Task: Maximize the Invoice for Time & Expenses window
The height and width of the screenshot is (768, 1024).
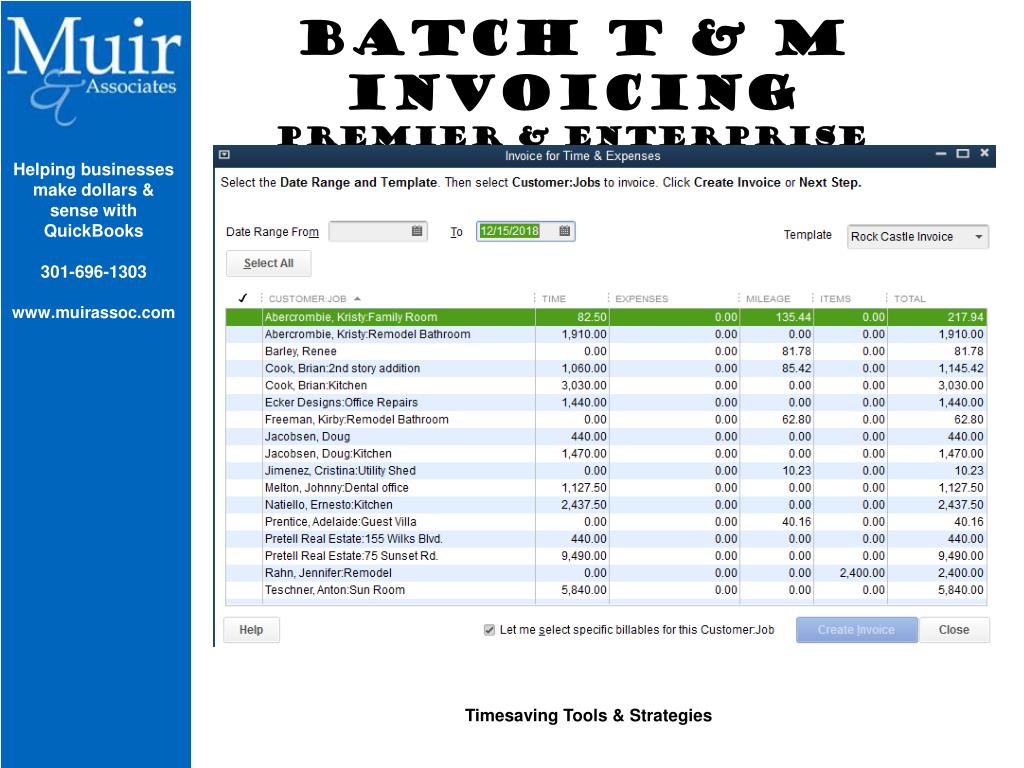Action: [x=963, y=153]
